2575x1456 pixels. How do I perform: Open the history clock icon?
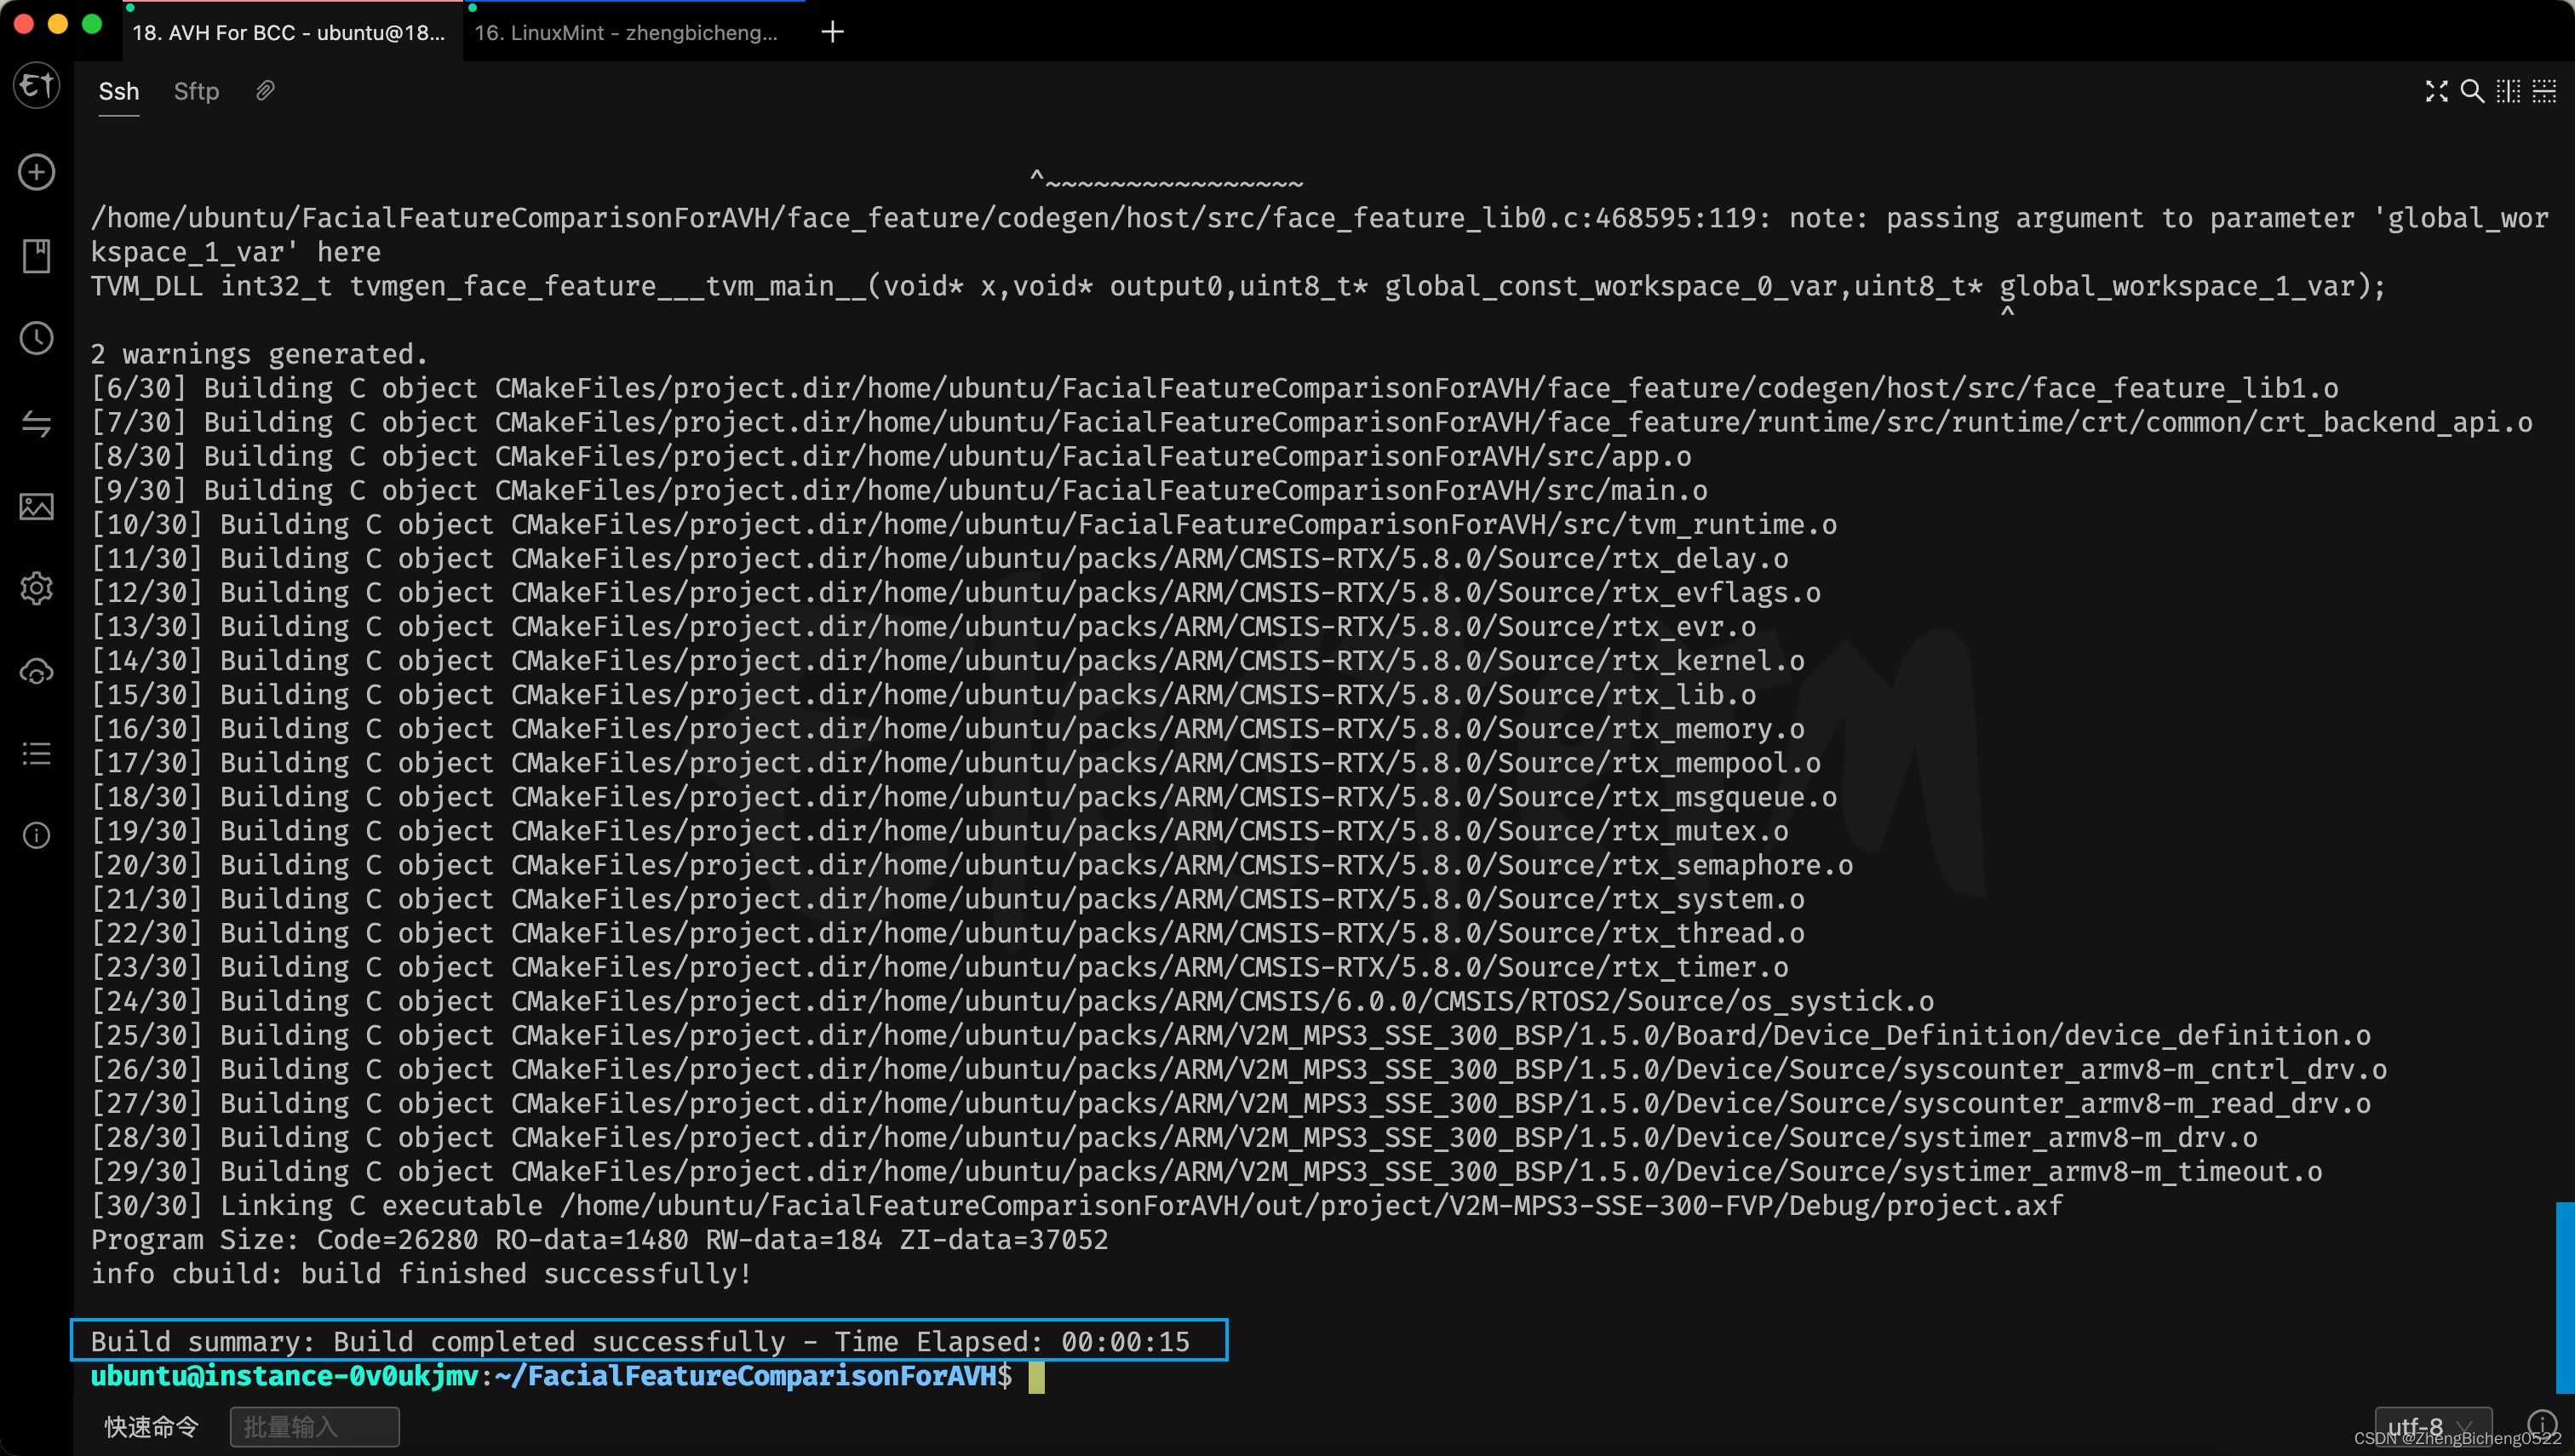pyautogui.click(x=36, y=338)
